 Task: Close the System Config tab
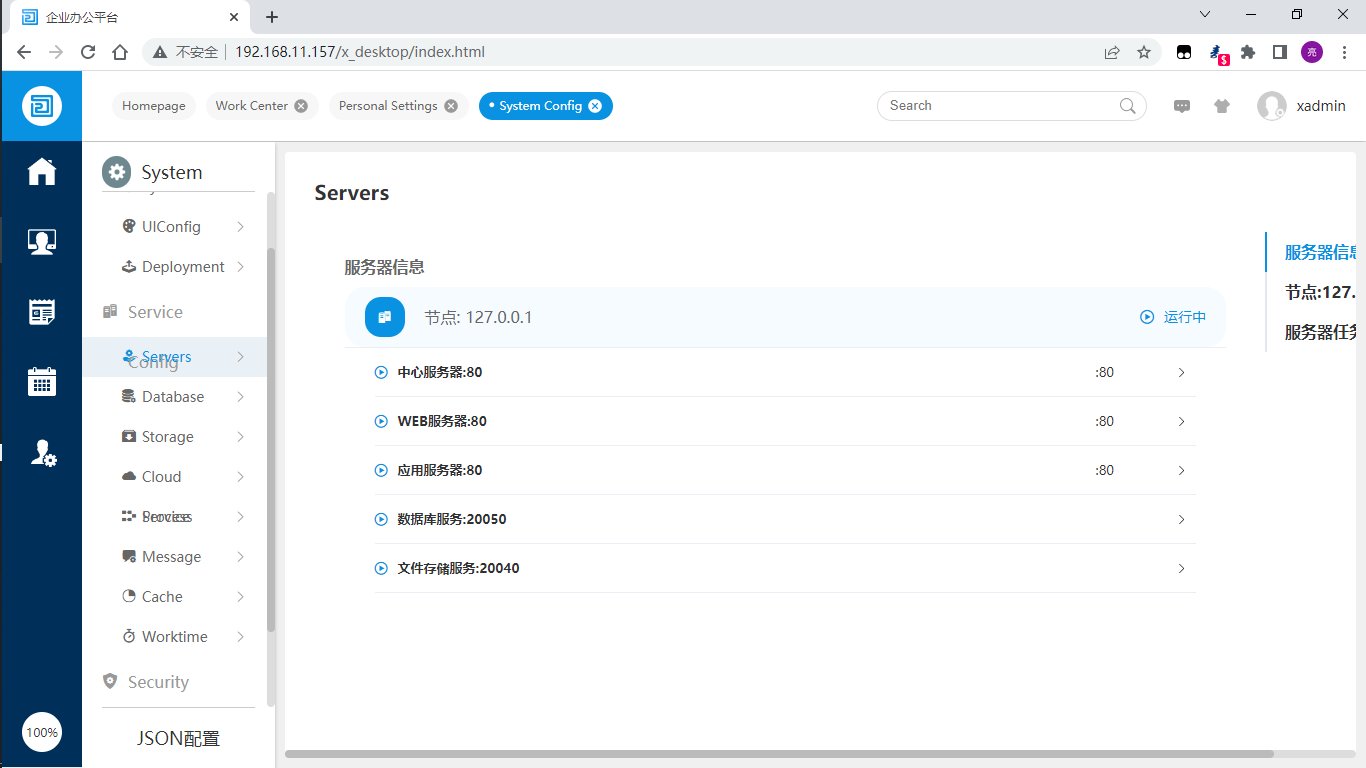click(595, 106)
